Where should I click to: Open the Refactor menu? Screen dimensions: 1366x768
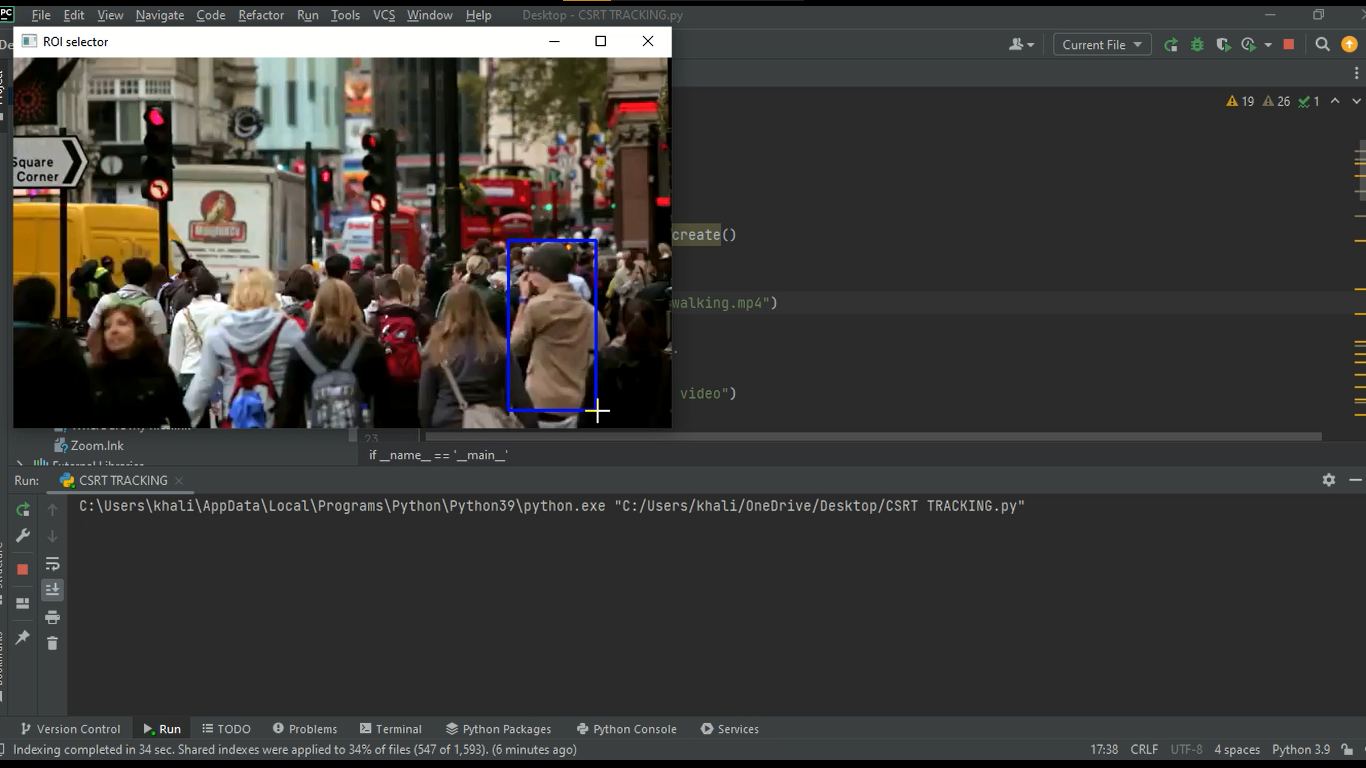click(260, 15)
